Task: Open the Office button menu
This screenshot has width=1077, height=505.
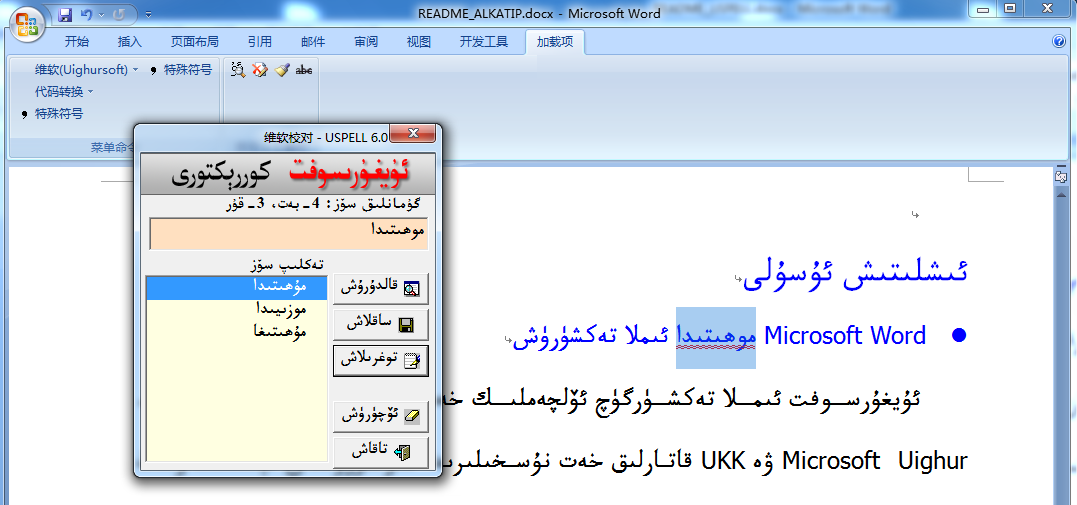Action: pos(27,24)
